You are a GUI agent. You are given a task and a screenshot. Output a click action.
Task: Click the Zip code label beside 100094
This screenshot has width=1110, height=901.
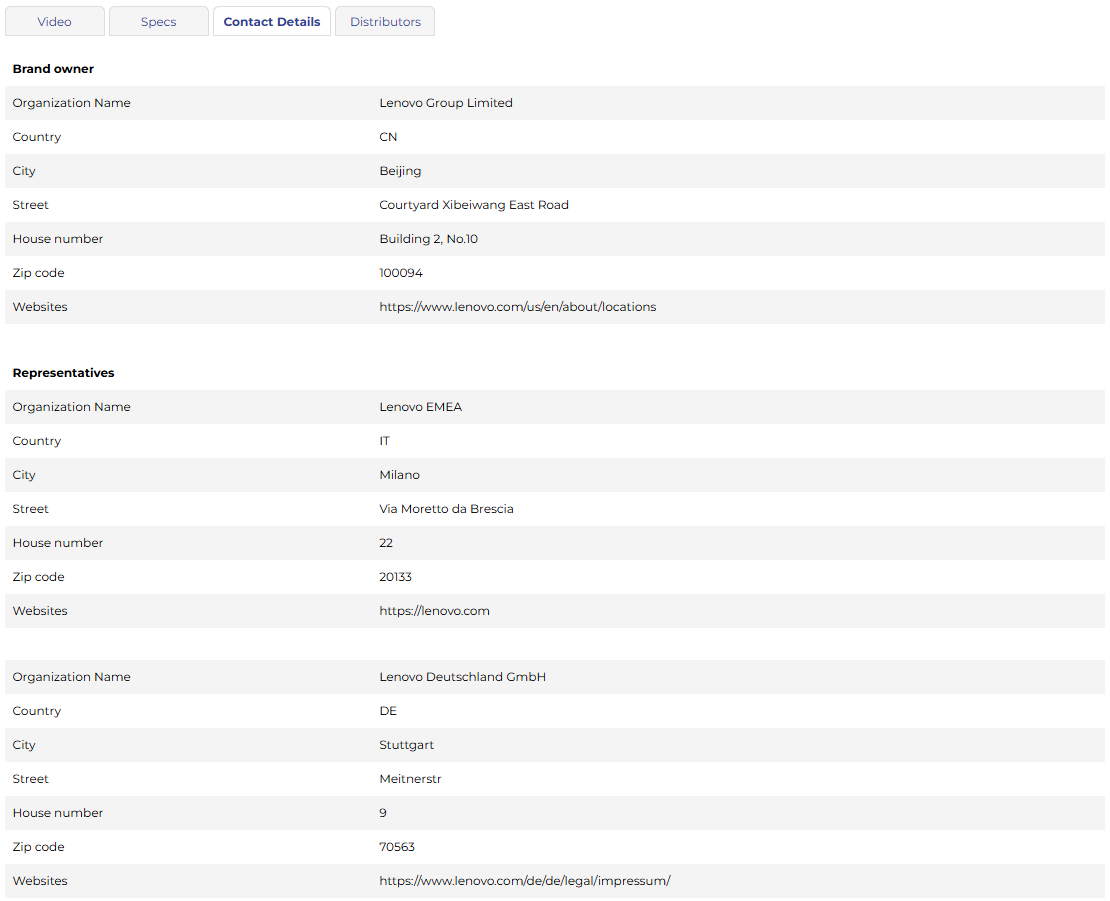[38, 272]
